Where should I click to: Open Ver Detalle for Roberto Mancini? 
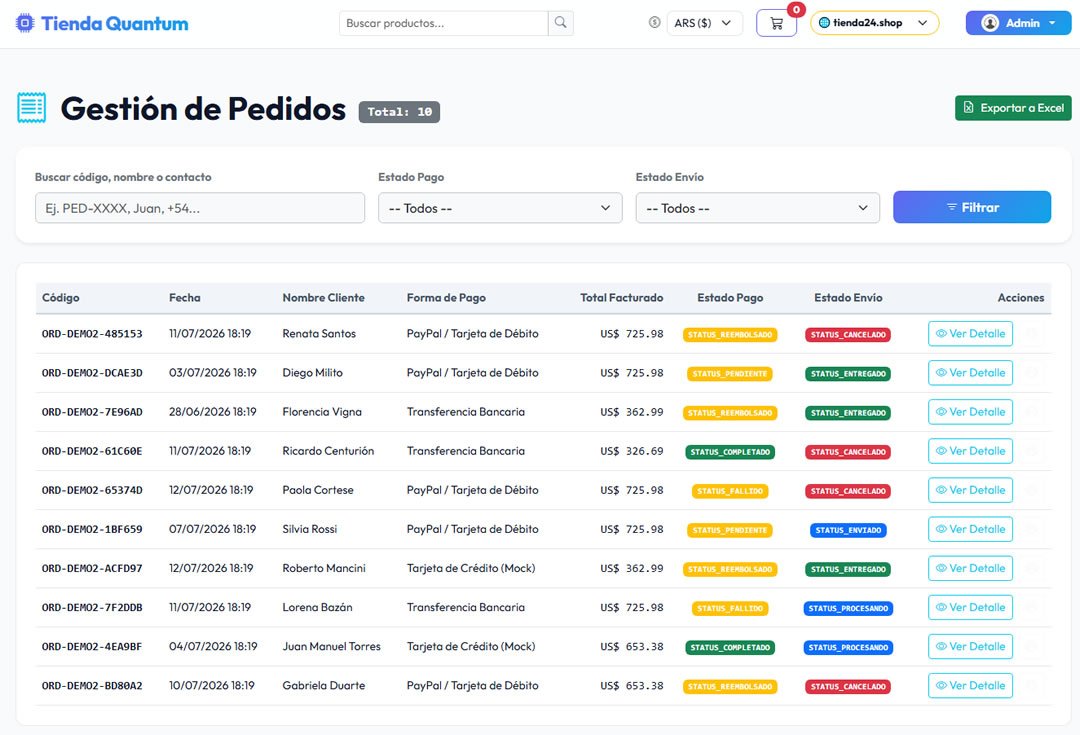970,568
